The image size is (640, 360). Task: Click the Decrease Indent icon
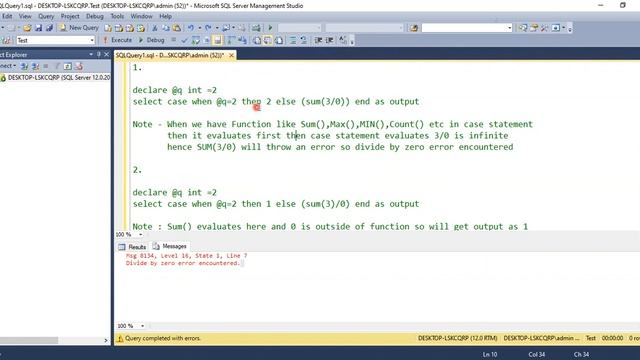tap(318, 40)
